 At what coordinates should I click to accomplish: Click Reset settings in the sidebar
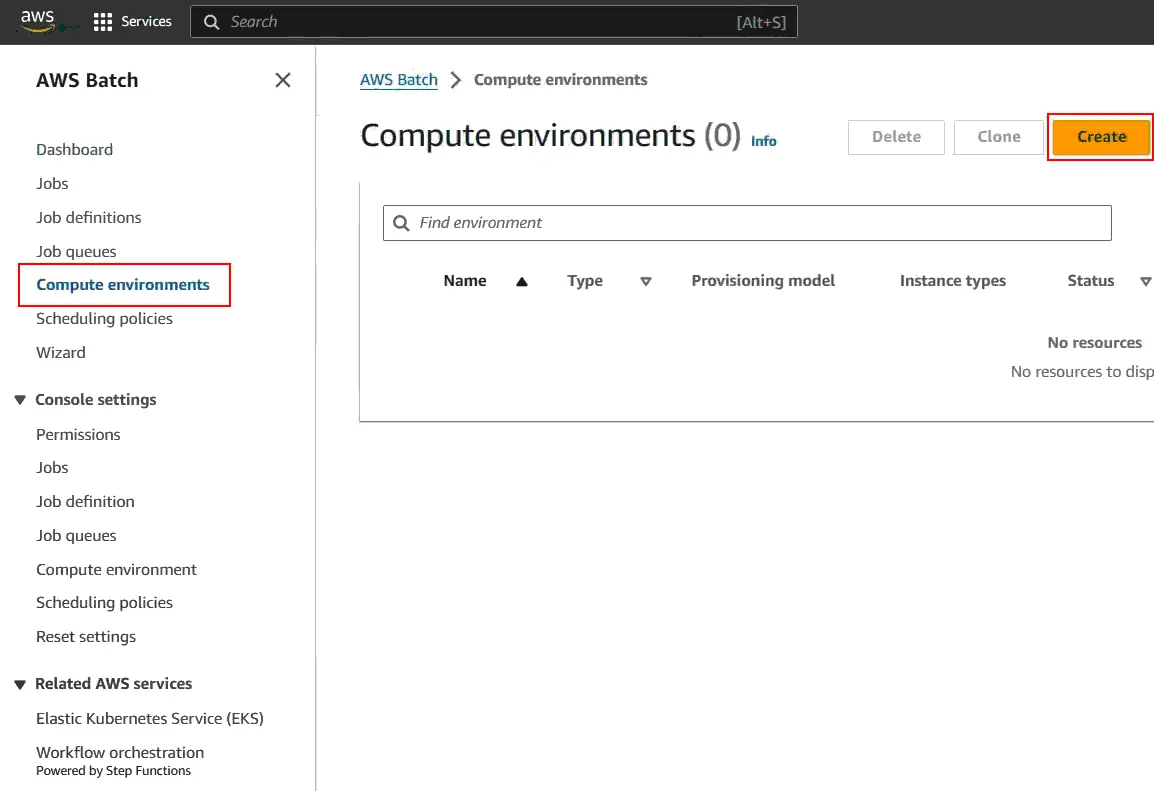pyautogui.click(x=86, y=636)
